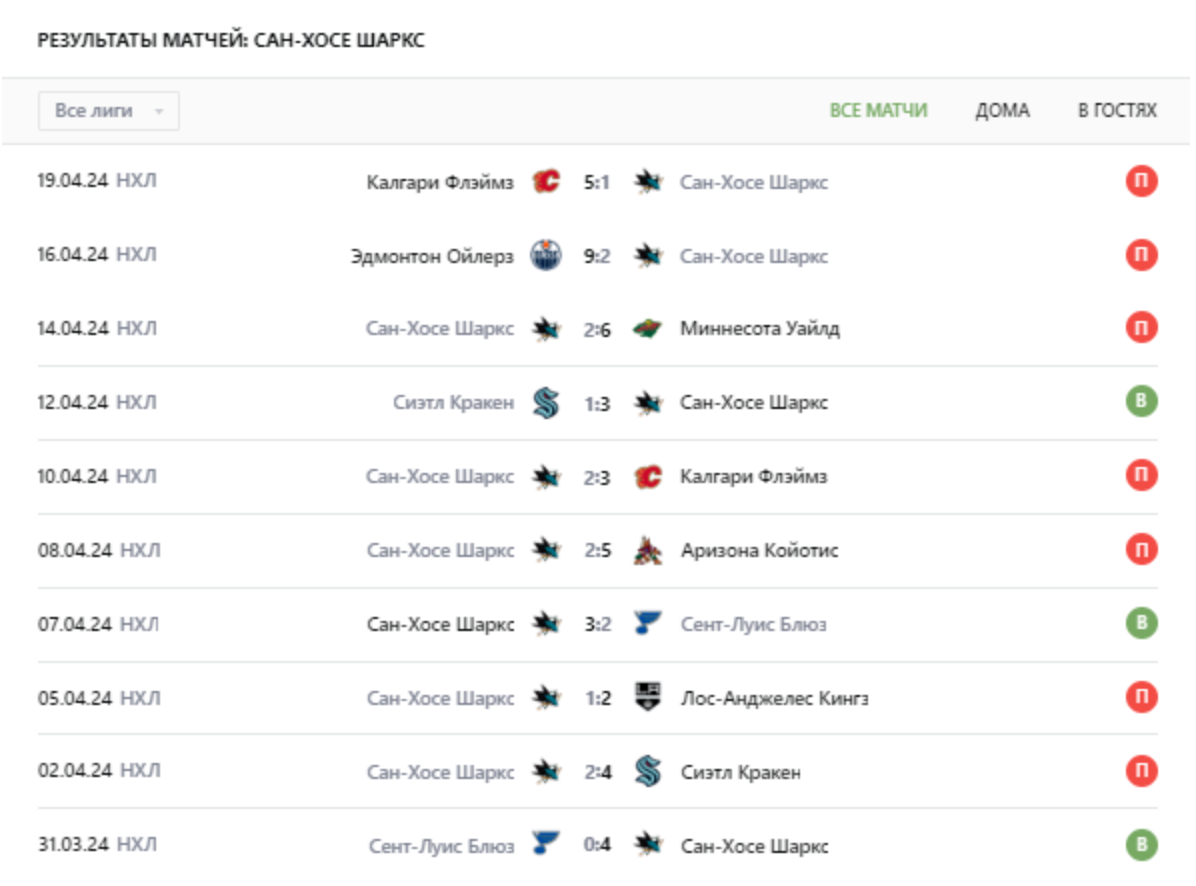Click НХЛ league label on 10.04.24 row
This screenshot has width=1196, height=886.
click(x=137, y=477)
